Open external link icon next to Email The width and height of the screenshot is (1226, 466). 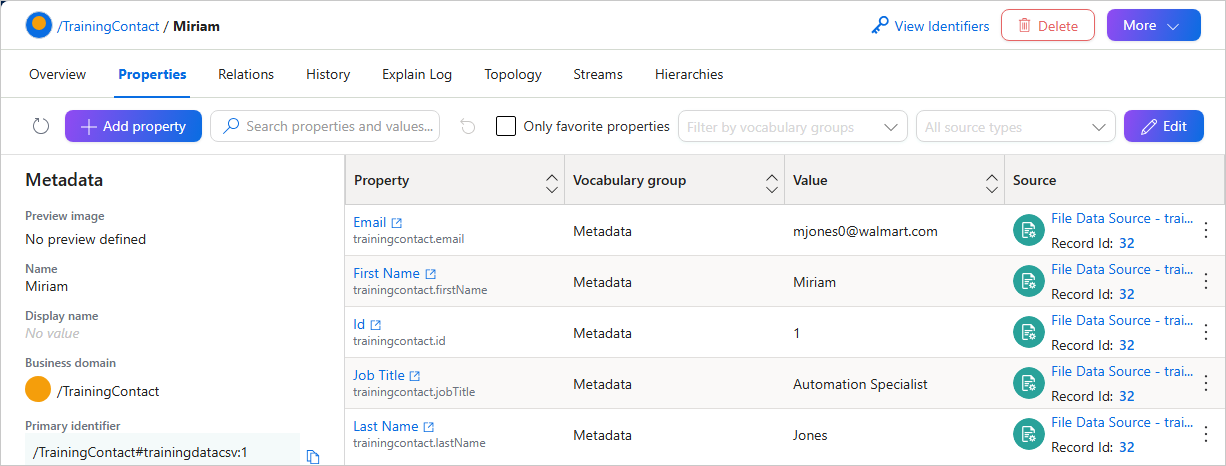click(x=397, y=223)
